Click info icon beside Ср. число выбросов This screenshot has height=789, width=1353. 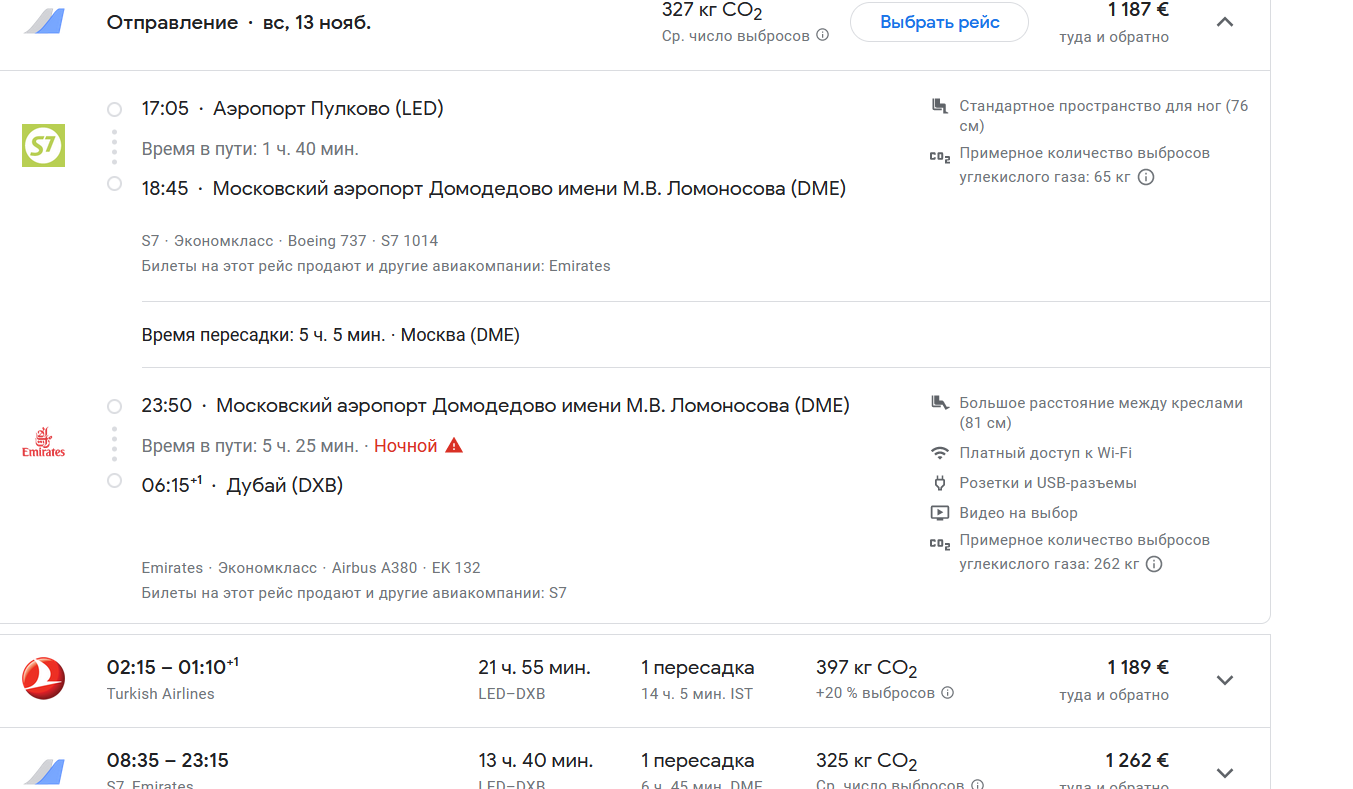tap(822, 36)
